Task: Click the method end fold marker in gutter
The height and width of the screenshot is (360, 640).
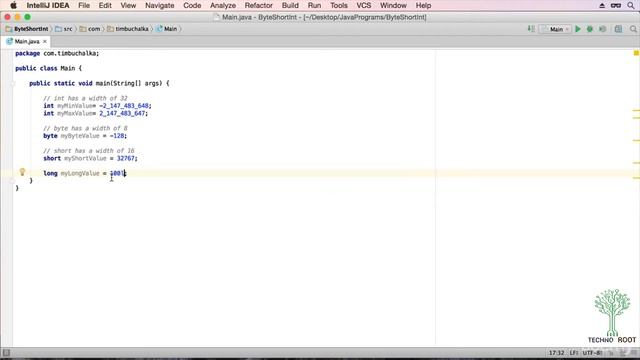Action: (13, 180)
